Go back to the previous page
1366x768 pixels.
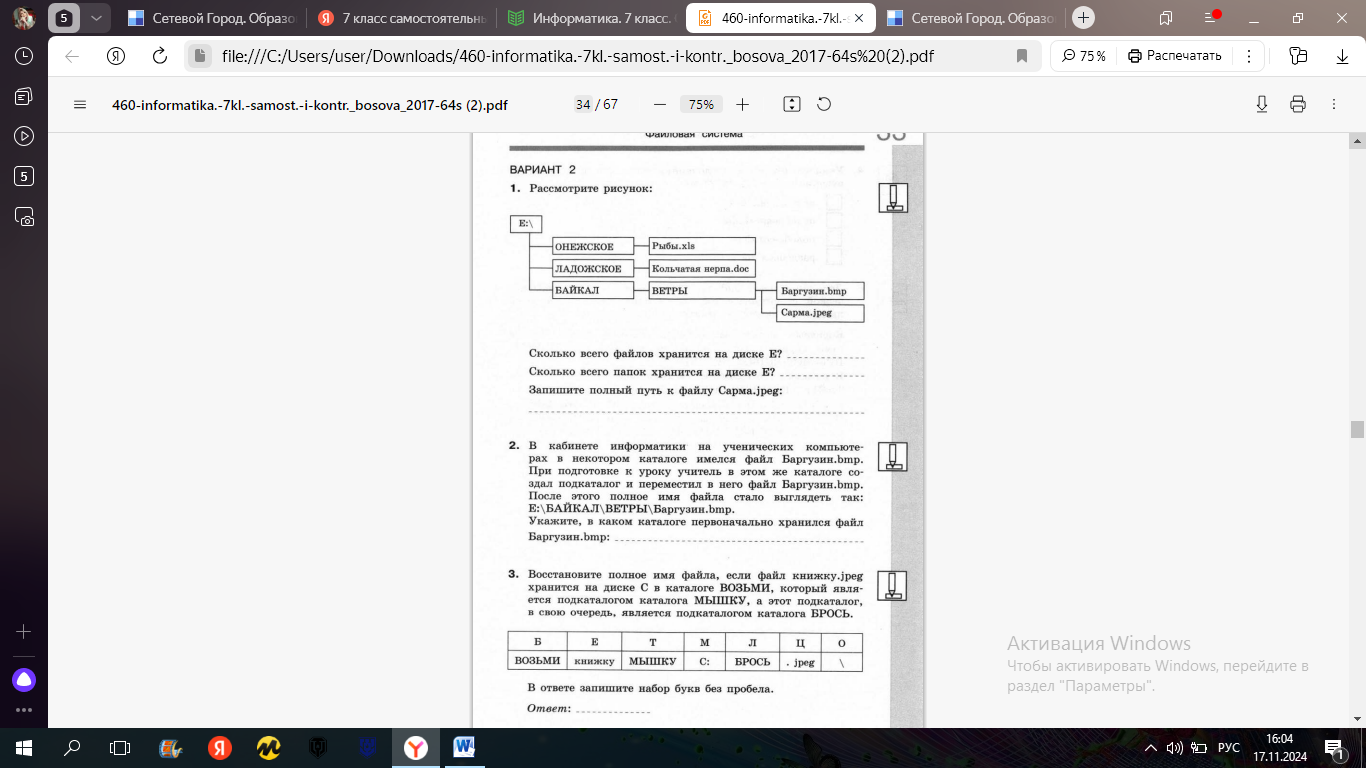pyautogui.click(x=72, y=56)
